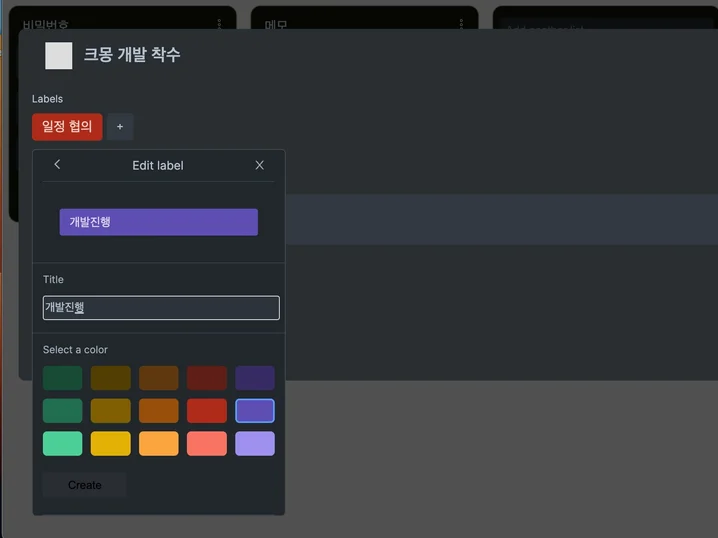Click the plus icon to add label
718x538 pixels.
pos(120,127)
